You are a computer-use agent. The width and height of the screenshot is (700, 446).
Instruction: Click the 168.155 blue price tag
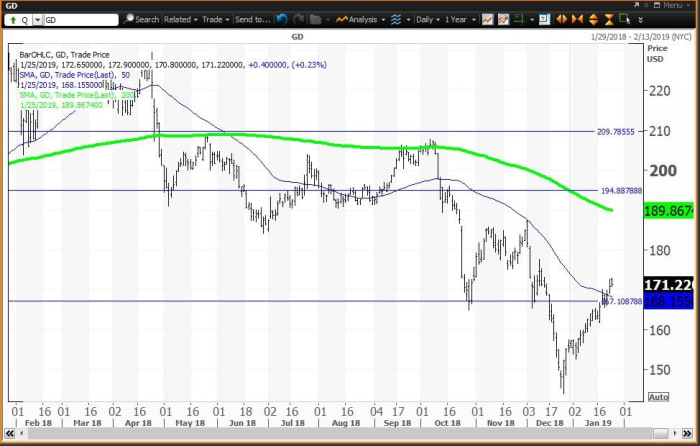[668, 301]
